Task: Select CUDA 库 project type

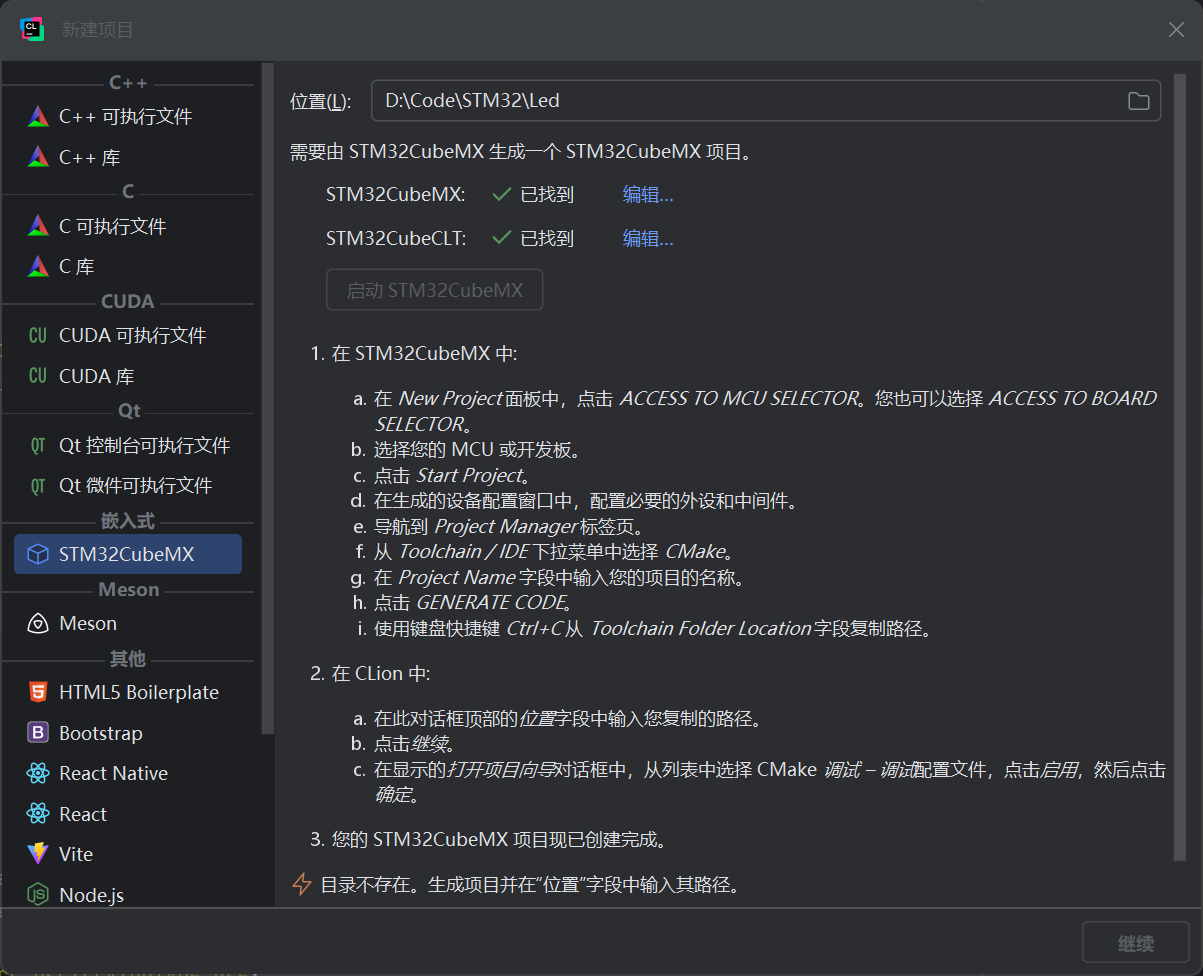Action: [128, 376]
